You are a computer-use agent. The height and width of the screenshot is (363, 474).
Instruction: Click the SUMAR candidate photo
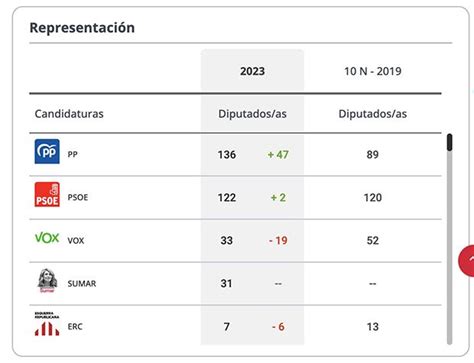point(47,281)
